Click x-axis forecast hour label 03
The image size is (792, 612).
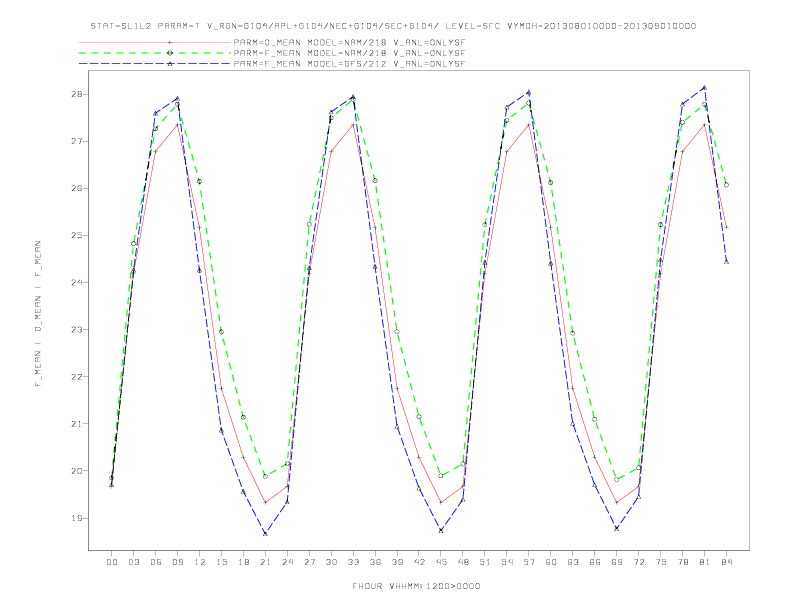(x=133, y=562)
